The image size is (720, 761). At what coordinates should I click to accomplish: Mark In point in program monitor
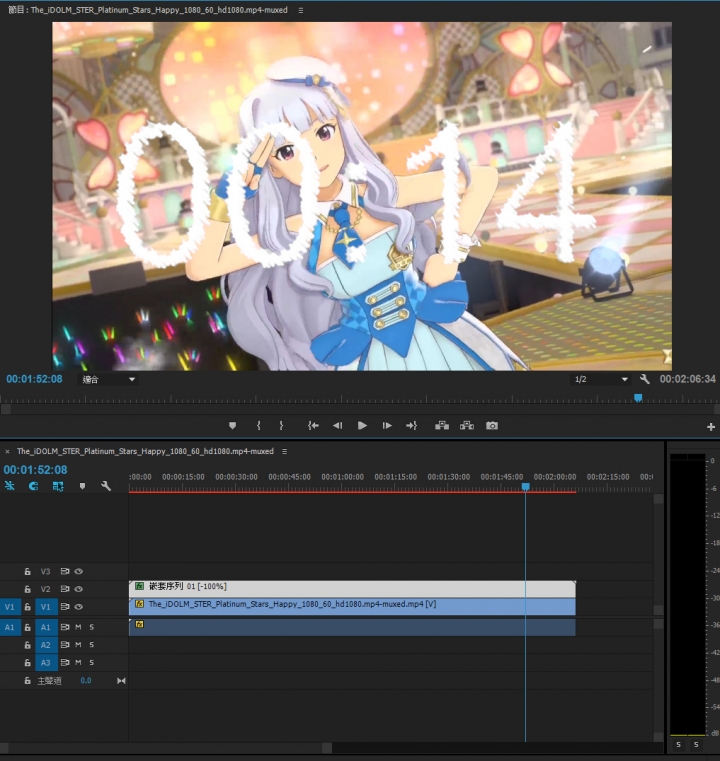coord(259,426)
